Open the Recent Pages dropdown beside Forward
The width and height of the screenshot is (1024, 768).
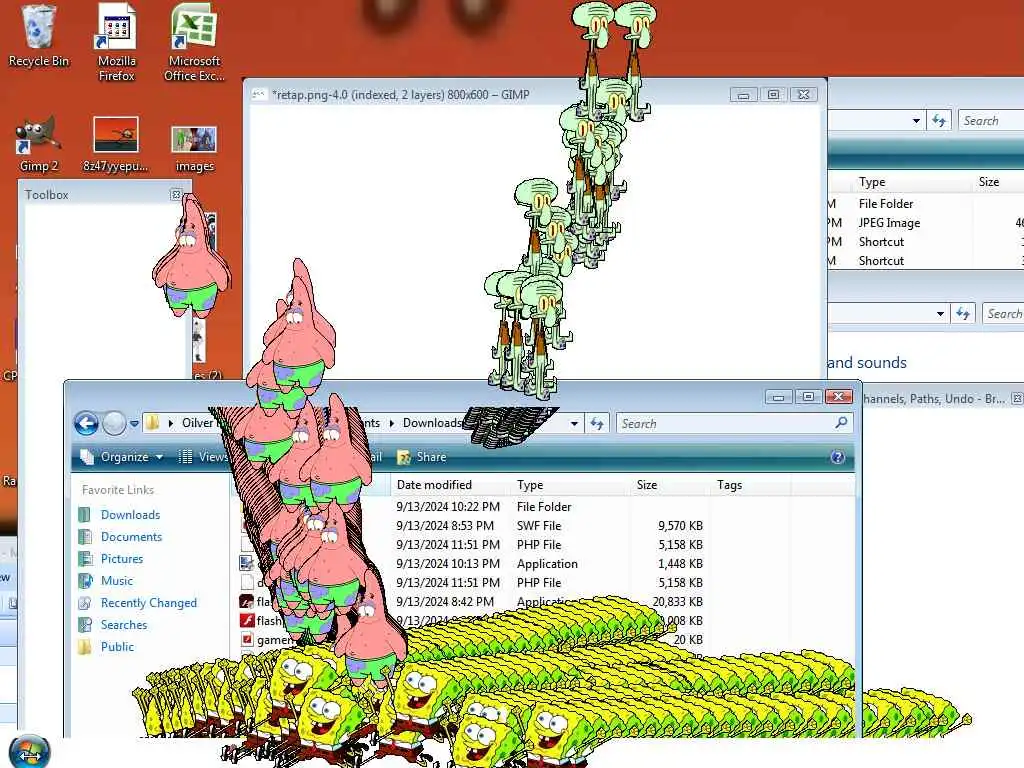click(134, 423)
